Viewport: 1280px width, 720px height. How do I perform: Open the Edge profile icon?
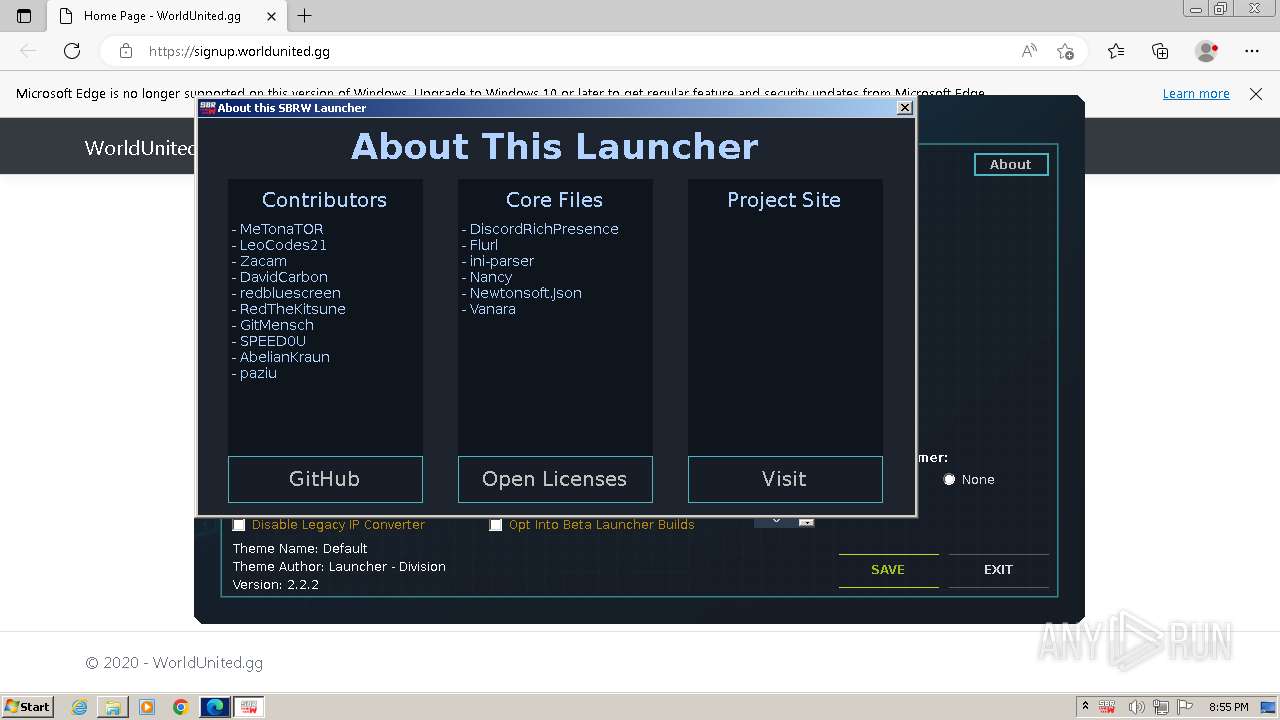(x=1207, y=51)
